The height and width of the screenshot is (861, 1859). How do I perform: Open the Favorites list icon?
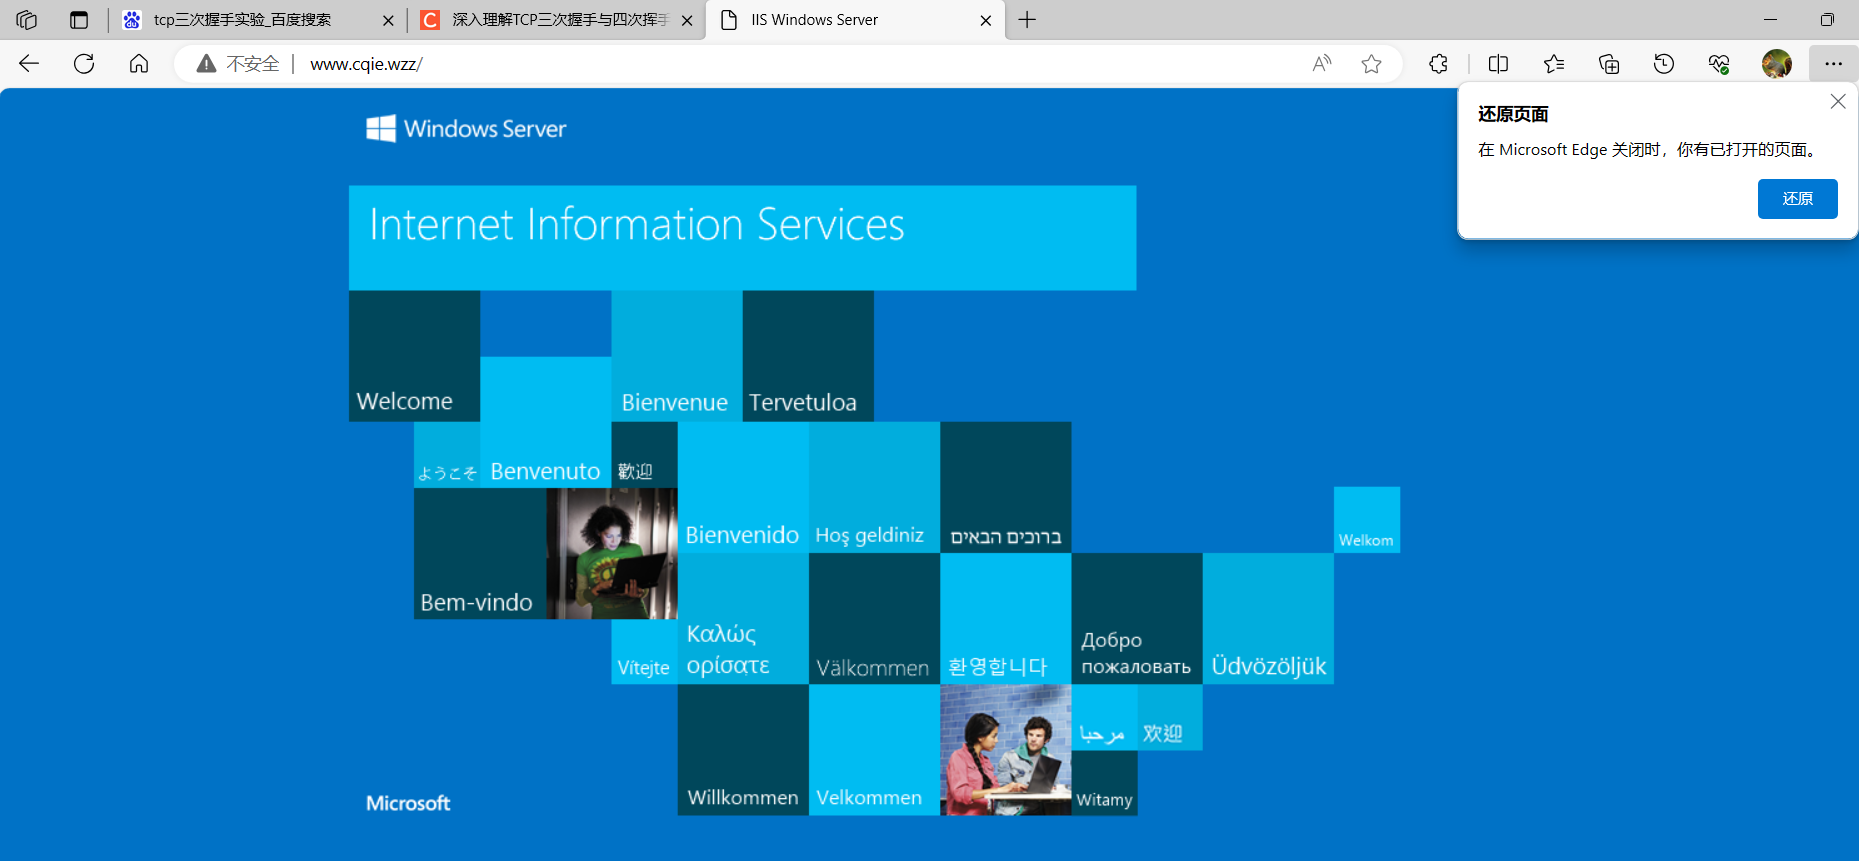[1554, 64]
